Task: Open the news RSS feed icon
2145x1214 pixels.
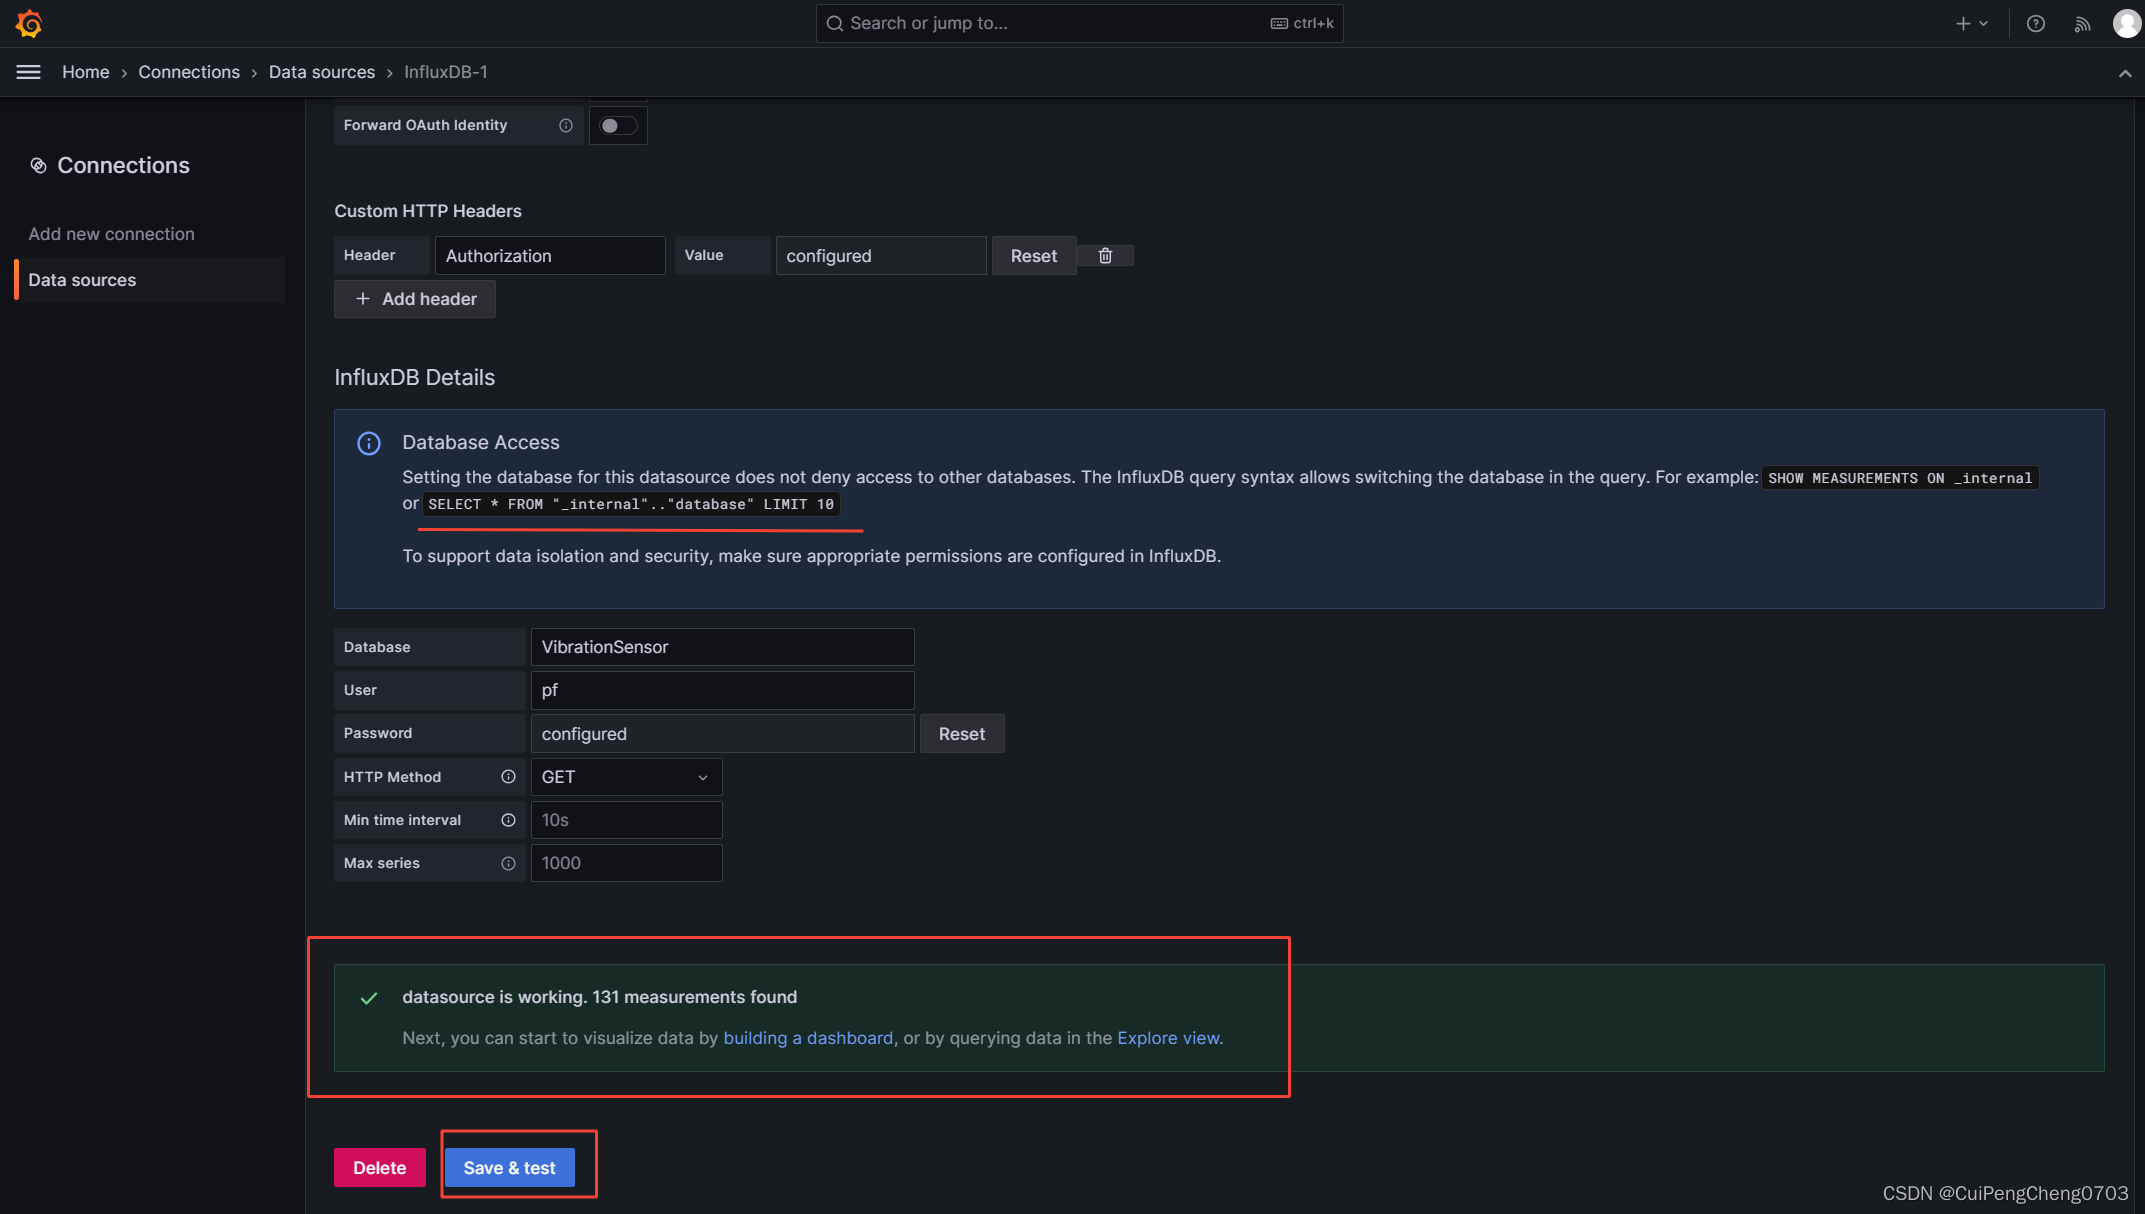Action: tap(2082, 23)
